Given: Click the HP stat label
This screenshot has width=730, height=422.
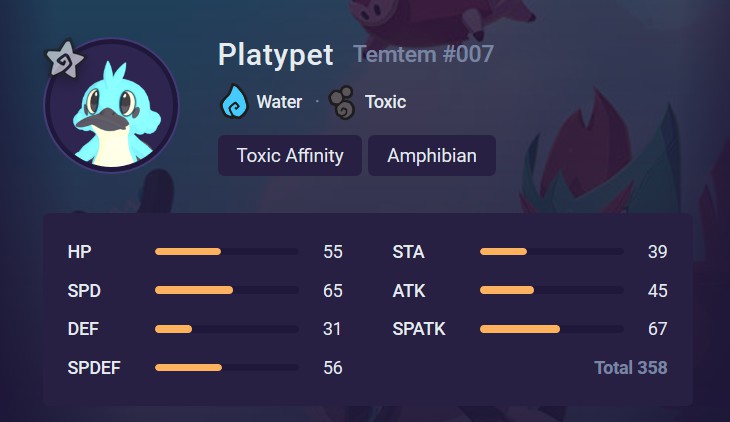Looking at the screenshot, I should (80, 252).
